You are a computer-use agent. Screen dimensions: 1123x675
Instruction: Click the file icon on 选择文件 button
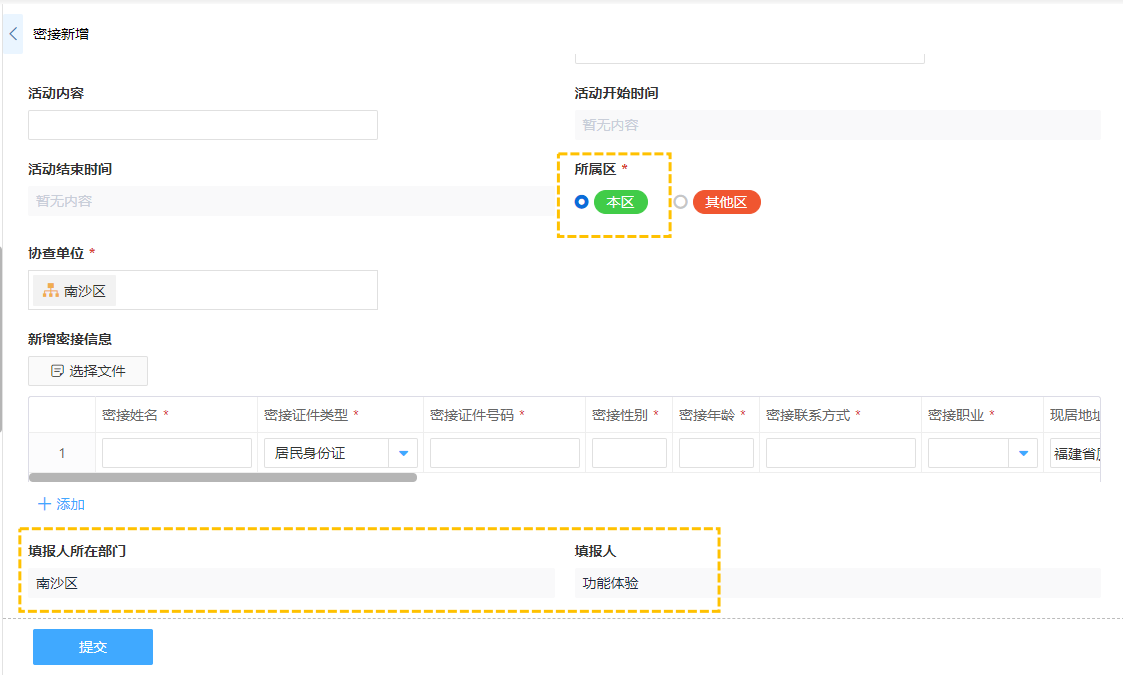[58, 371]
